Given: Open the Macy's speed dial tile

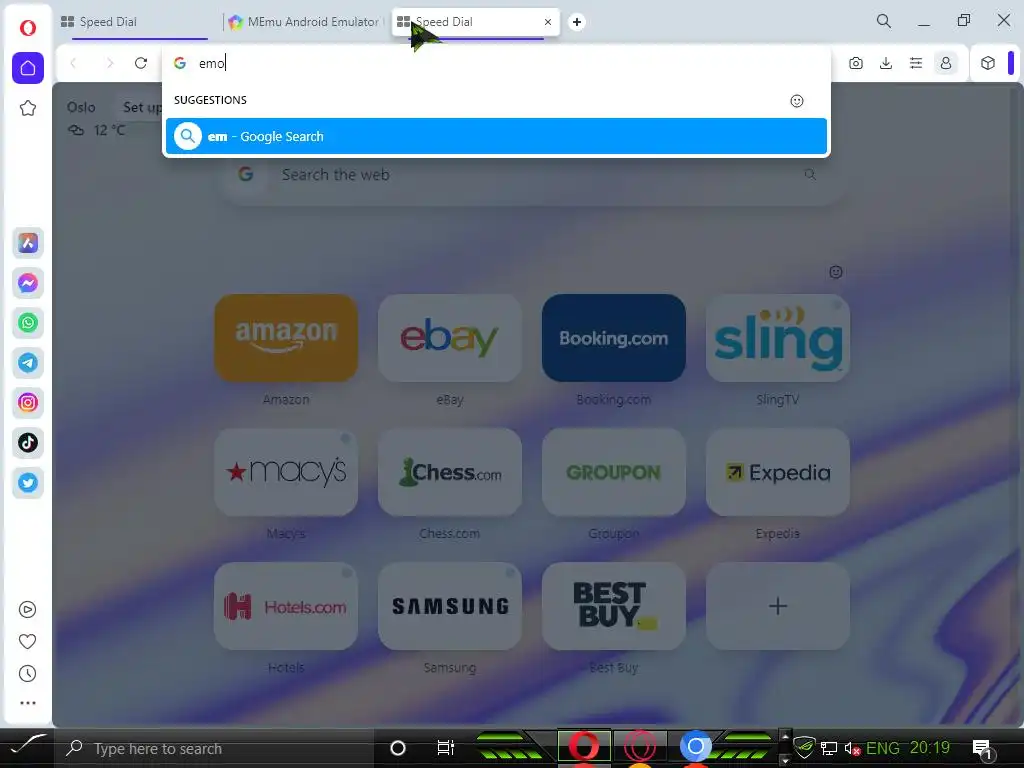Looking at the screenshot, I should (x=286, y=472).
